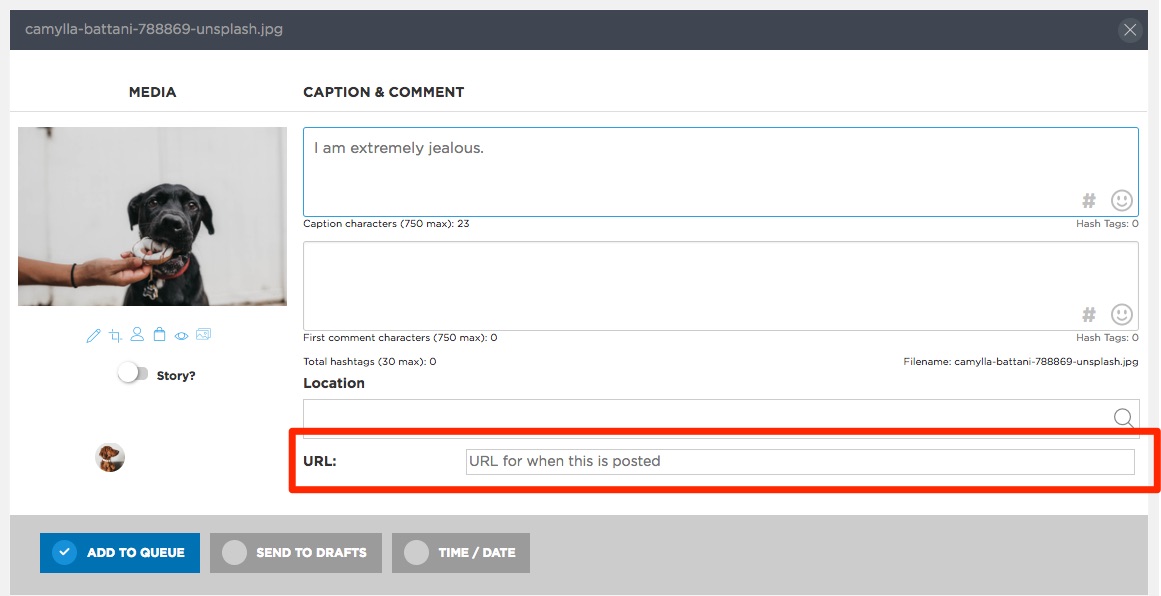Click the Send to Drafts button
Screen dimensions: 1161x596
(x=296, y=552)
